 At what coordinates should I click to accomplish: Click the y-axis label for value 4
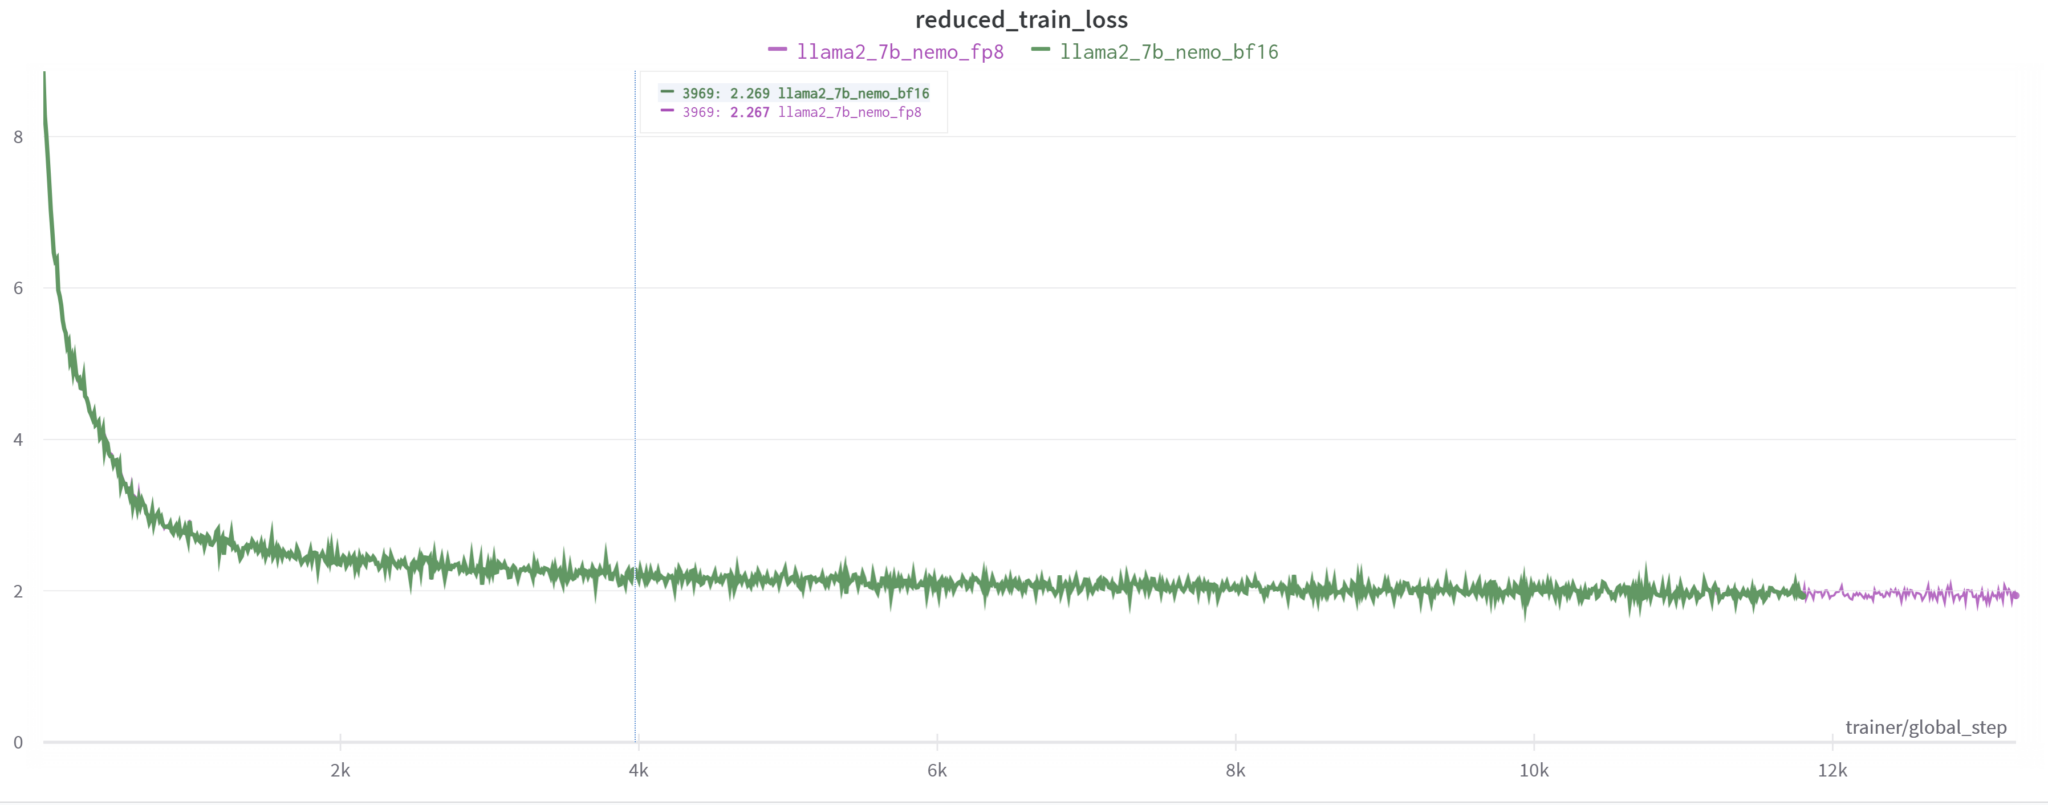18,439
